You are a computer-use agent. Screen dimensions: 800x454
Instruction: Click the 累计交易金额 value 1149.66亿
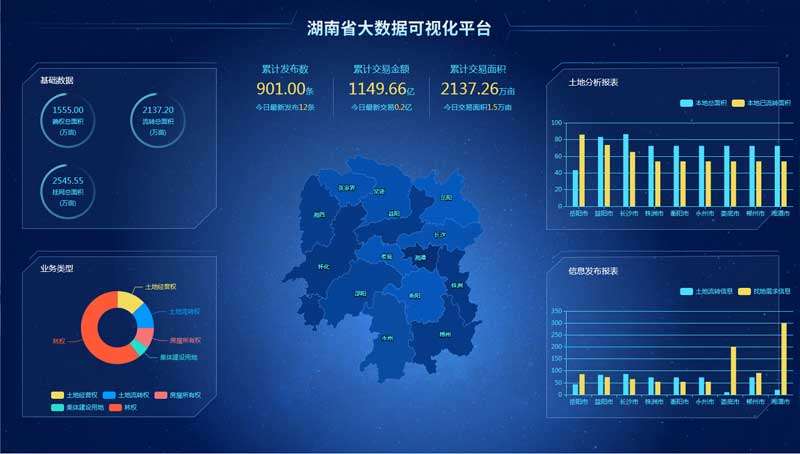click(x=381, y=89)
